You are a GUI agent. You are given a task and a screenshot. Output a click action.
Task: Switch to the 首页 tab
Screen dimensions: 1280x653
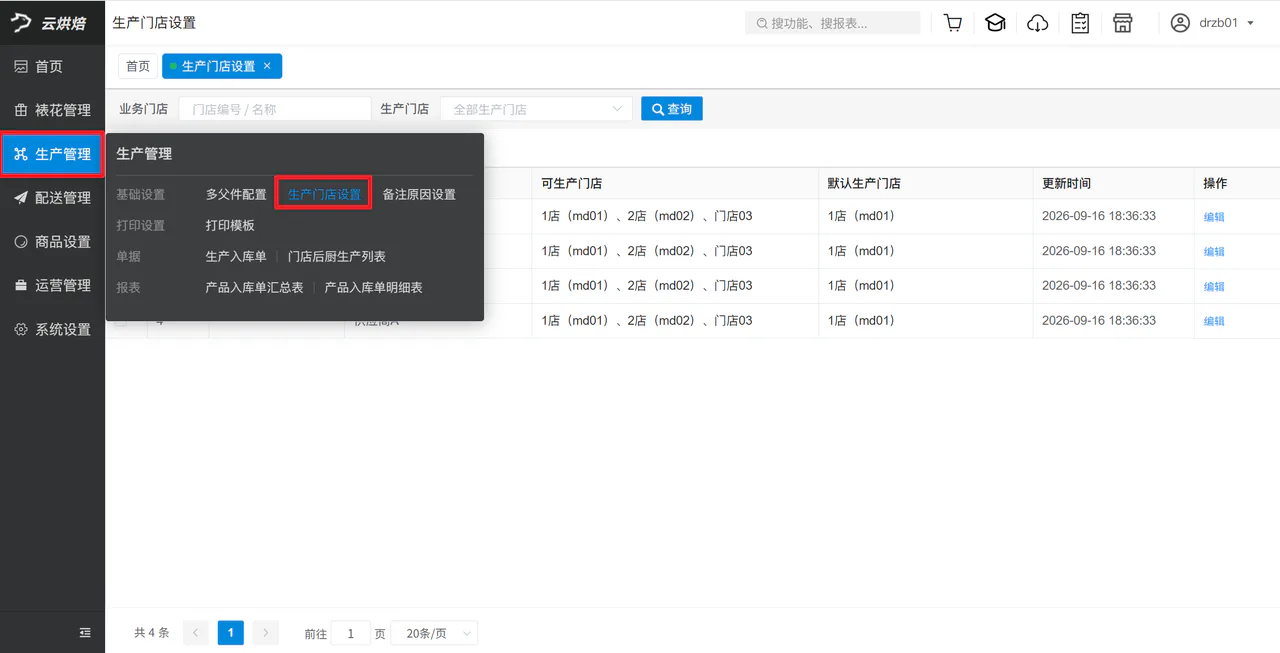[138, 66]
